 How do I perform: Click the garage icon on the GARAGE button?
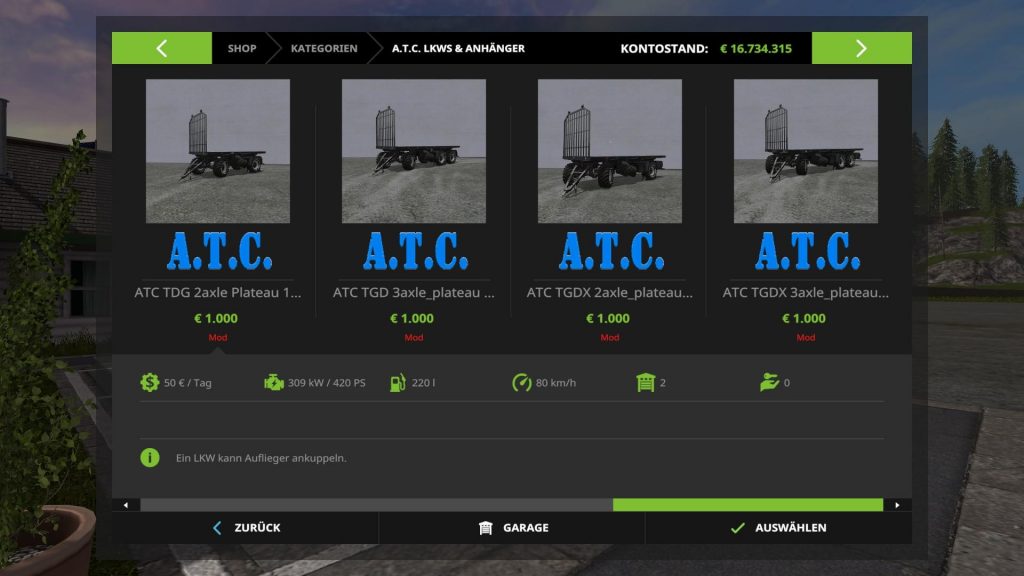(487, 527)
